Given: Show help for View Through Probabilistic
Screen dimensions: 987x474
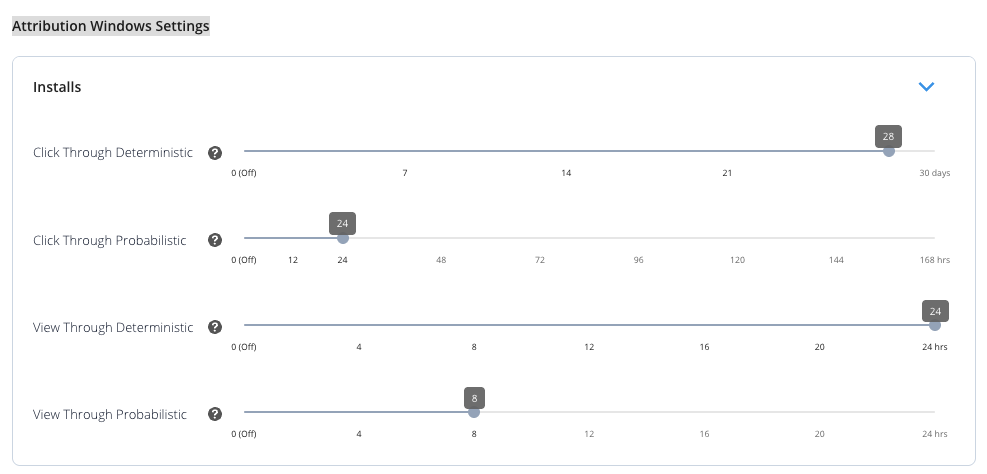Looking at the screenshot, I should 214,414.
